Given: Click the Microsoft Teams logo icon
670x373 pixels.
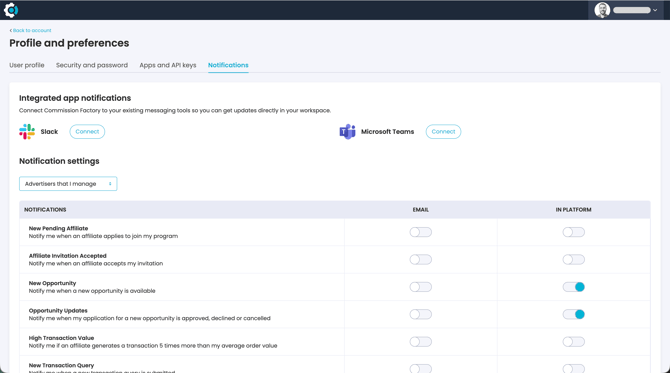Looking at the screenshot, I should (x=347, y=132).
